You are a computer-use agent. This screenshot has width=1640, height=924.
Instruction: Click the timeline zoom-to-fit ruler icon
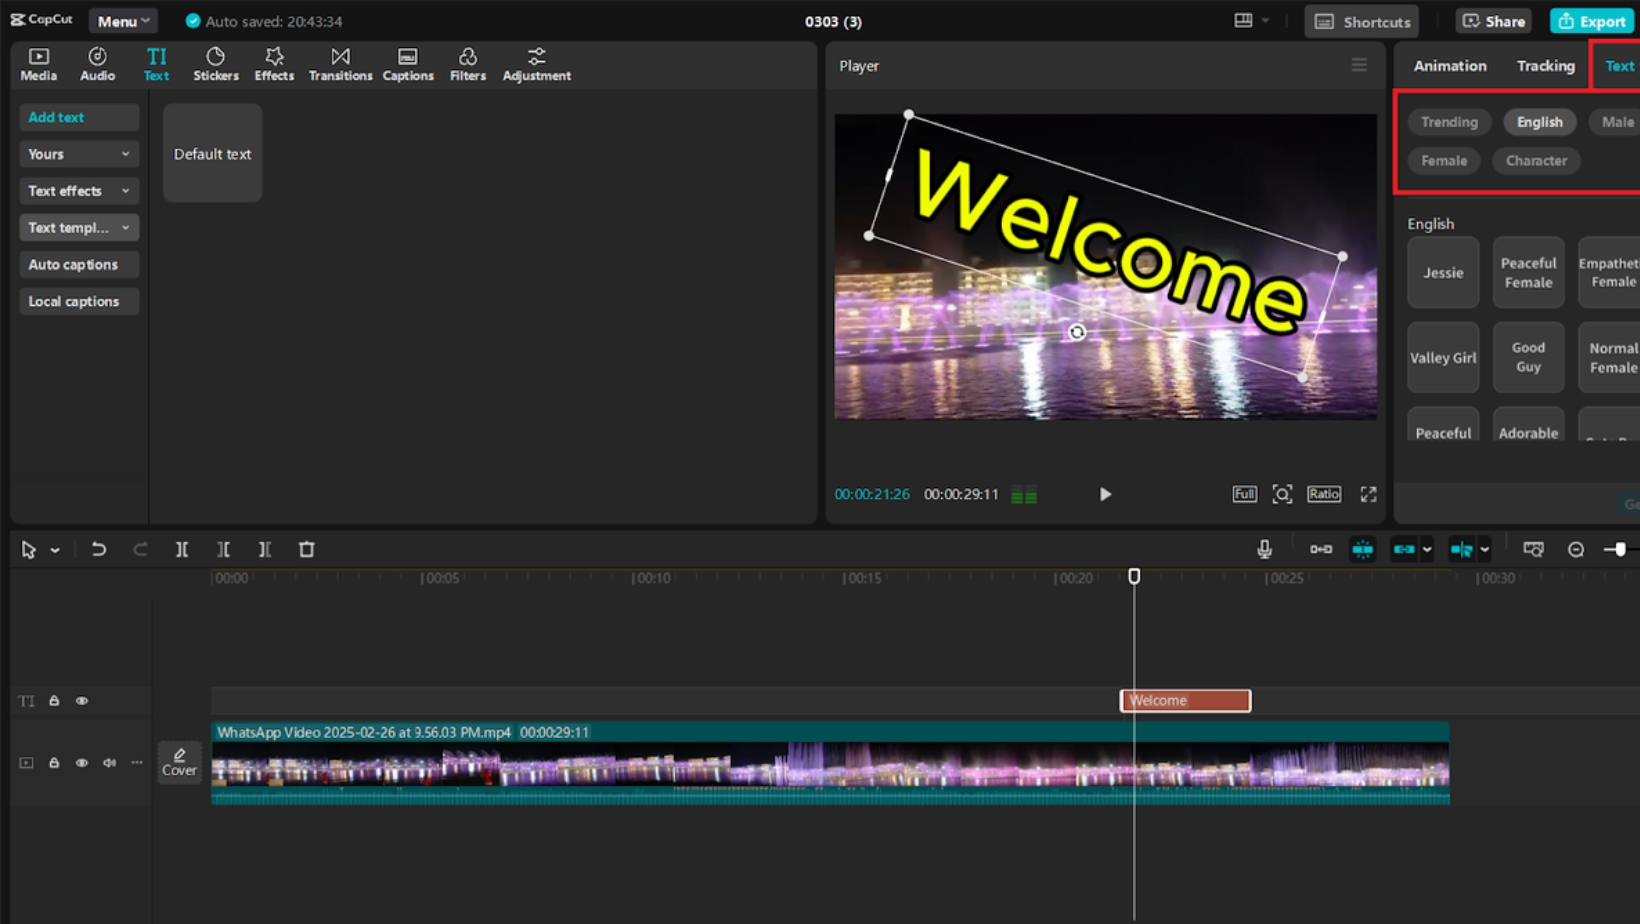pos(1533,549)
